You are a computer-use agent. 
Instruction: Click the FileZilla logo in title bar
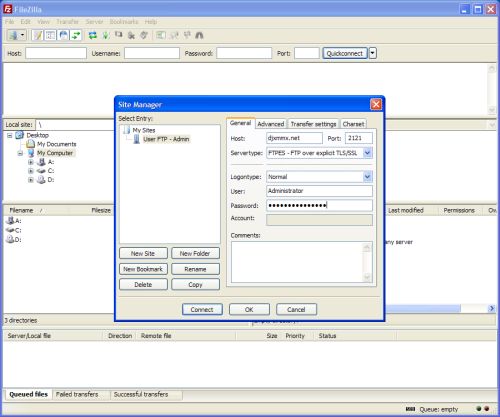(x=8, y=9)
